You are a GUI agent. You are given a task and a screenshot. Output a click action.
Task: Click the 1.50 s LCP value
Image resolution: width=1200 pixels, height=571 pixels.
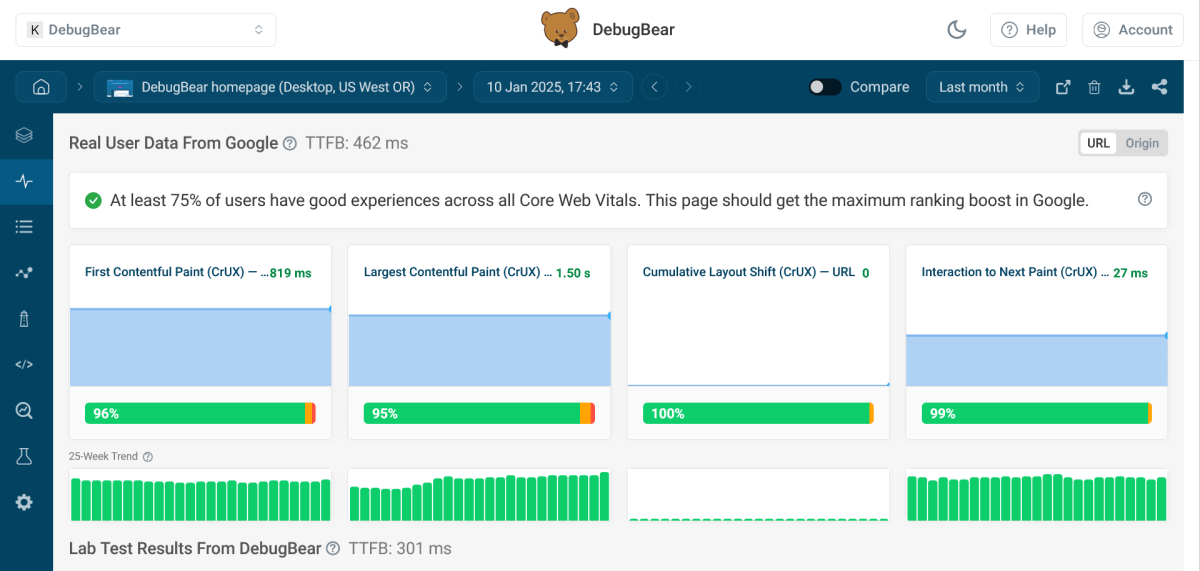tap(573, 273)
